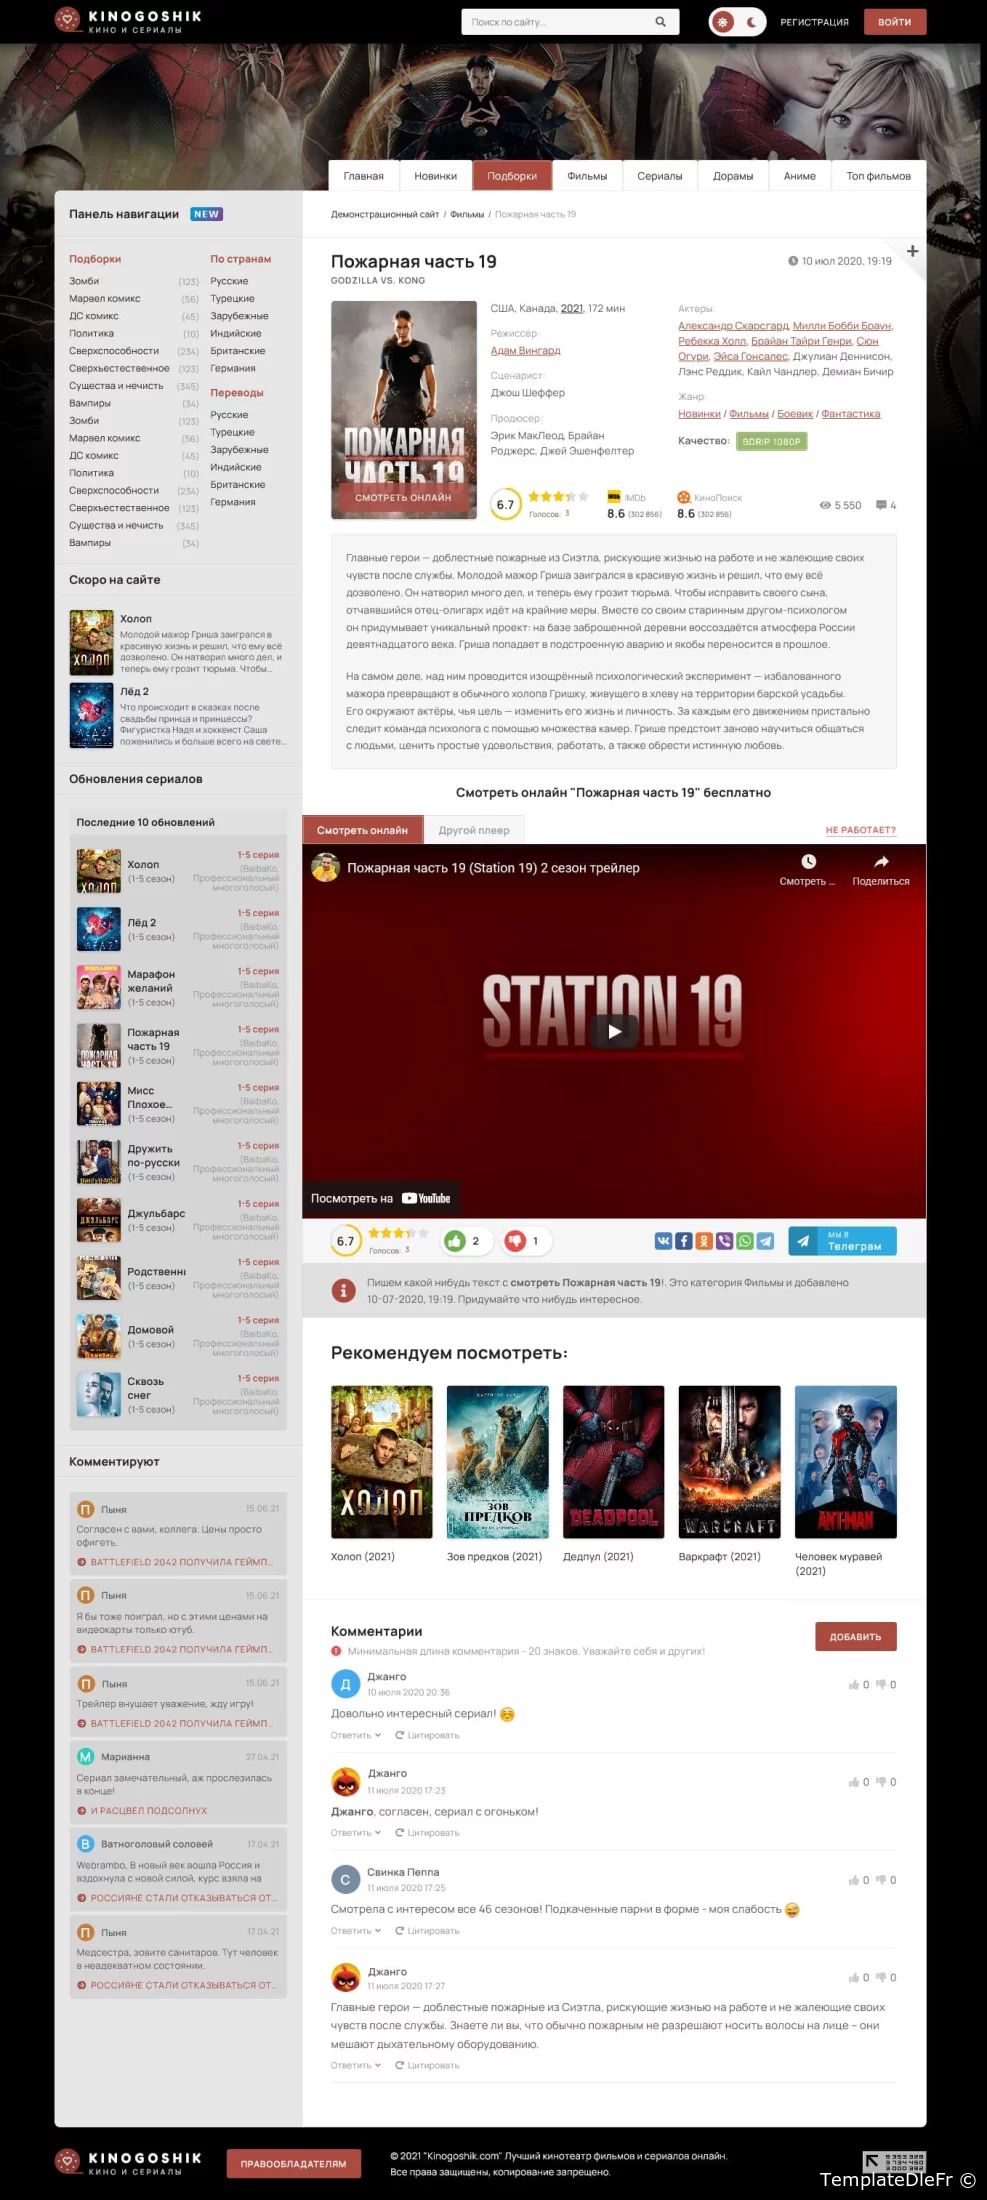The image size is (987, 2200).
Task: Share via the Viber icon
Action: [725, 1241]
